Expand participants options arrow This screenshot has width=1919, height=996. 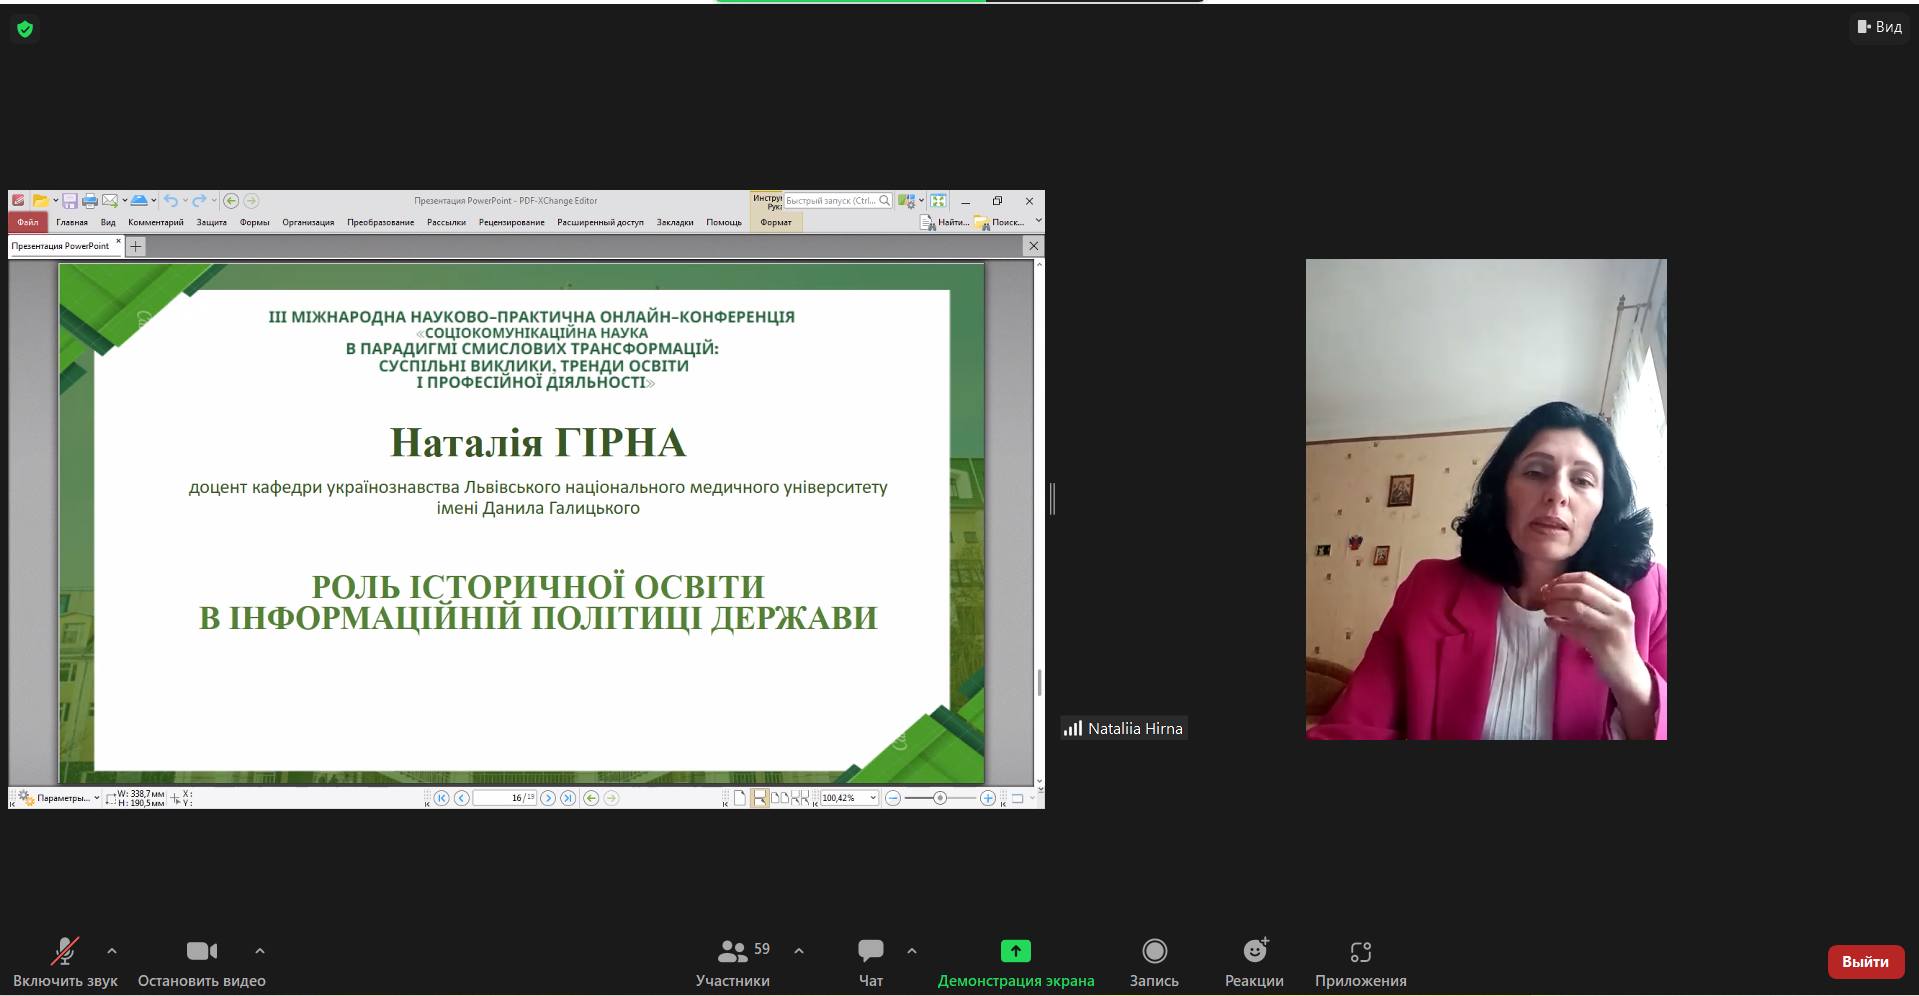point(799,951)
